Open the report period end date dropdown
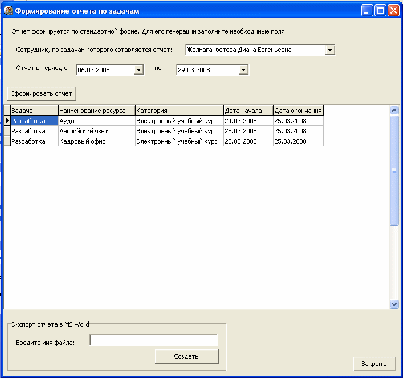Image resolution: width=404 pixels, height=379 pixels. [x=243, y=70]
